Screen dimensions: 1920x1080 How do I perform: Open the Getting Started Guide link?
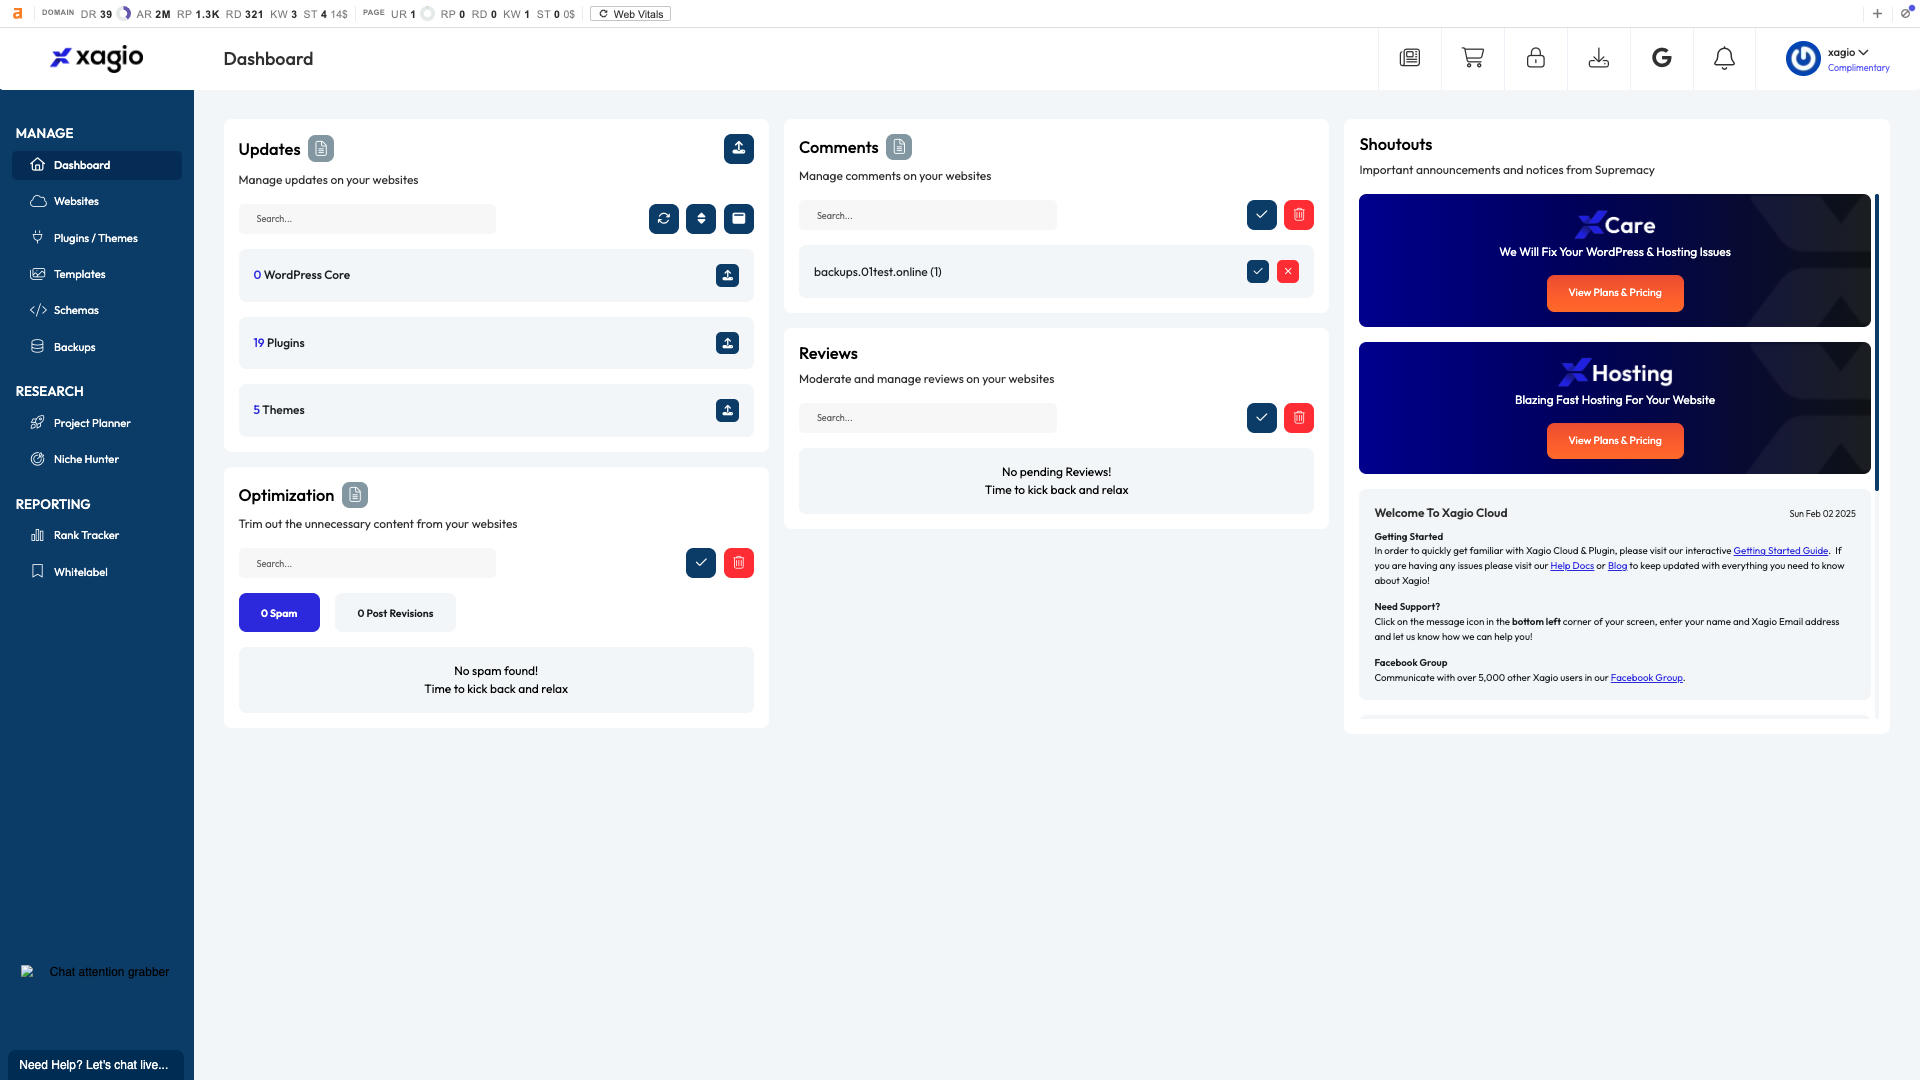[x=1780, y=551]
